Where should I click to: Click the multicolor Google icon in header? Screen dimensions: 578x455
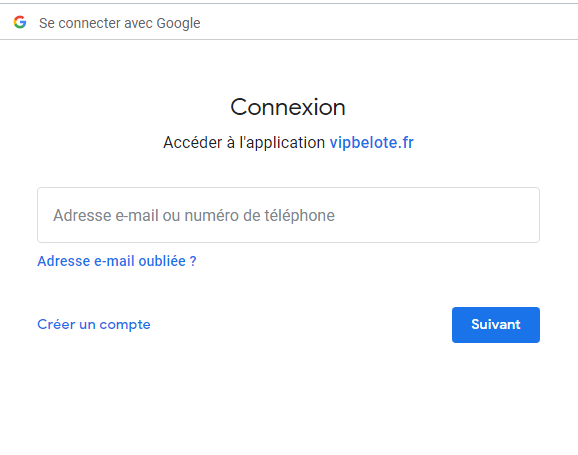pyautogui.click(x=20, y=22)
